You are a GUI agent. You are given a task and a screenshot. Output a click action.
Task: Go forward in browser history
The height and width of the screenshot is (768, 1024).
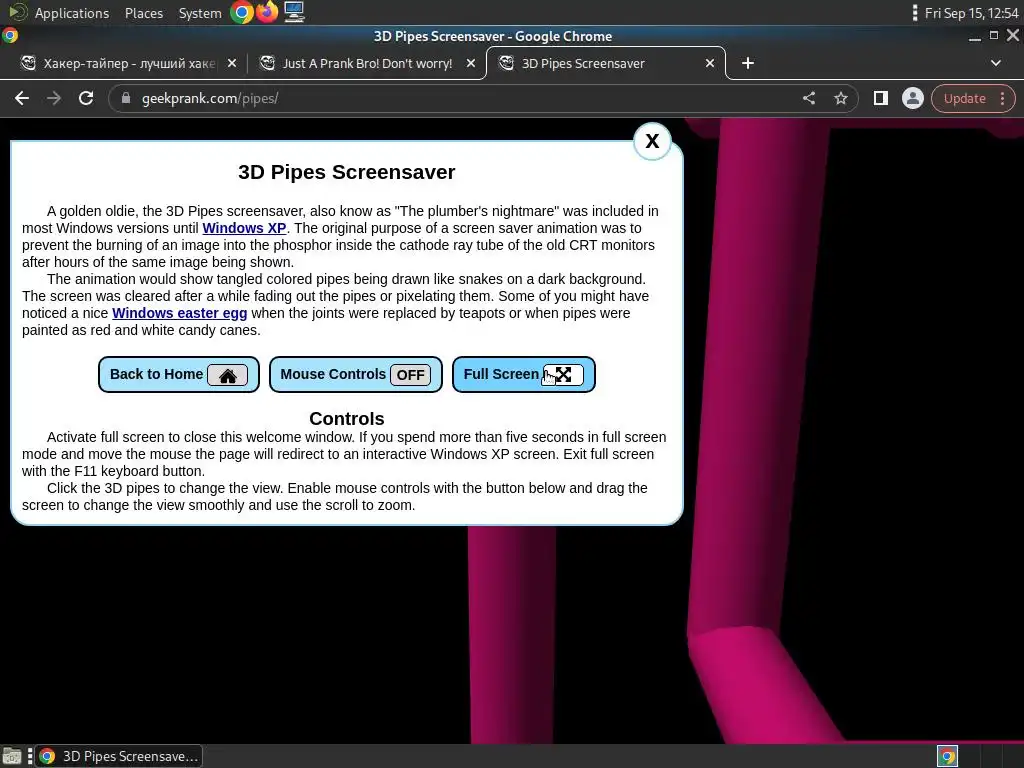[x=54, y=99]
